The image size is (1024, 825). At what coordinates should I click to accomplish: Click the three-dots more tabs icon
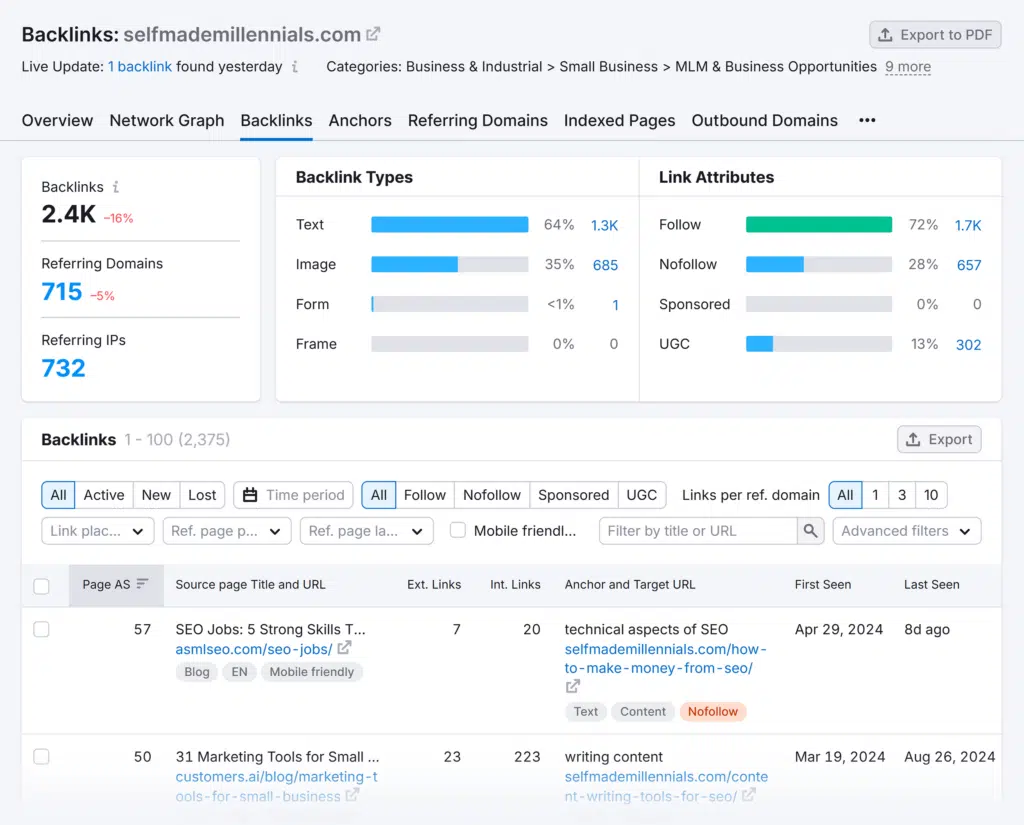coord(867,120)
